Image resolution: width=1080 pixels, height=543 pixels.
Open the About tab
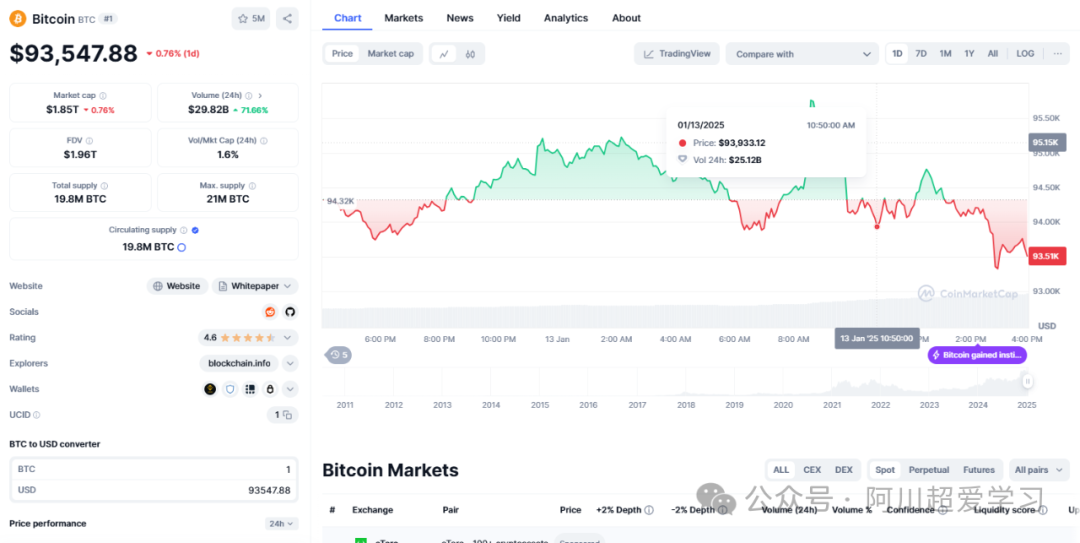tap(626, 18)
